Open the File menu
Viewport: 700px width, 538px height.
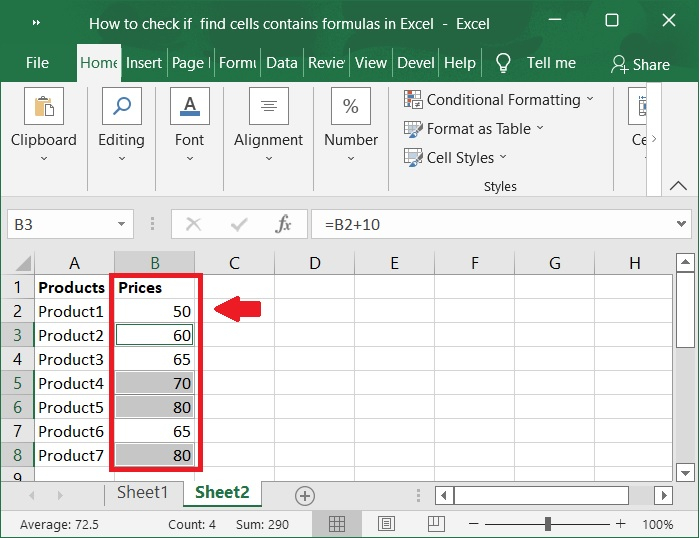click(37, 63)
